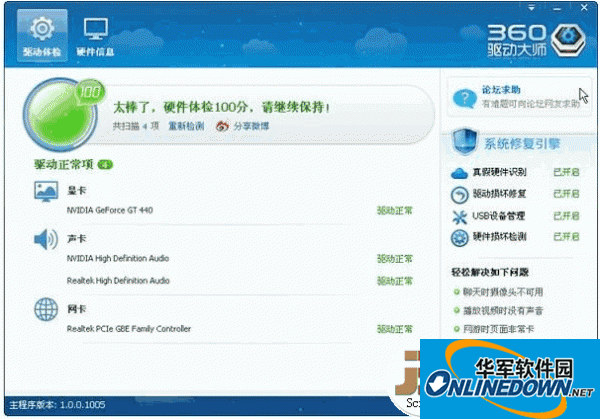The height and width of the screenshot is (419, 600).
Task: Click the 驱动正常项 count badge
Action: [x=105, y=165]
